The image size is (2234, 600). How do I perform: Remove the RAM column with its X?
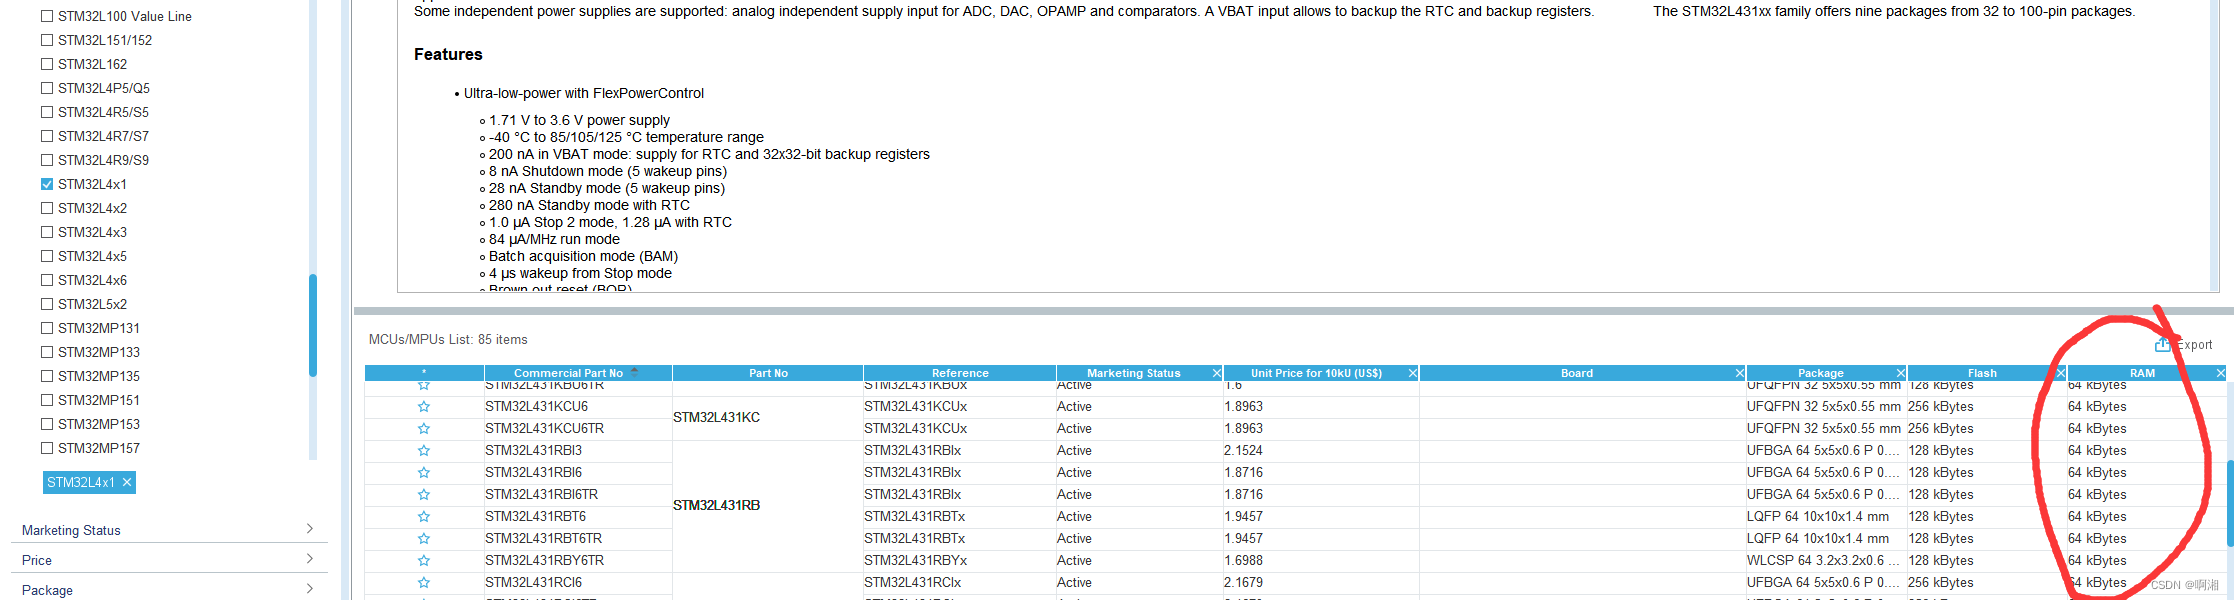[x=2221, y=373]
